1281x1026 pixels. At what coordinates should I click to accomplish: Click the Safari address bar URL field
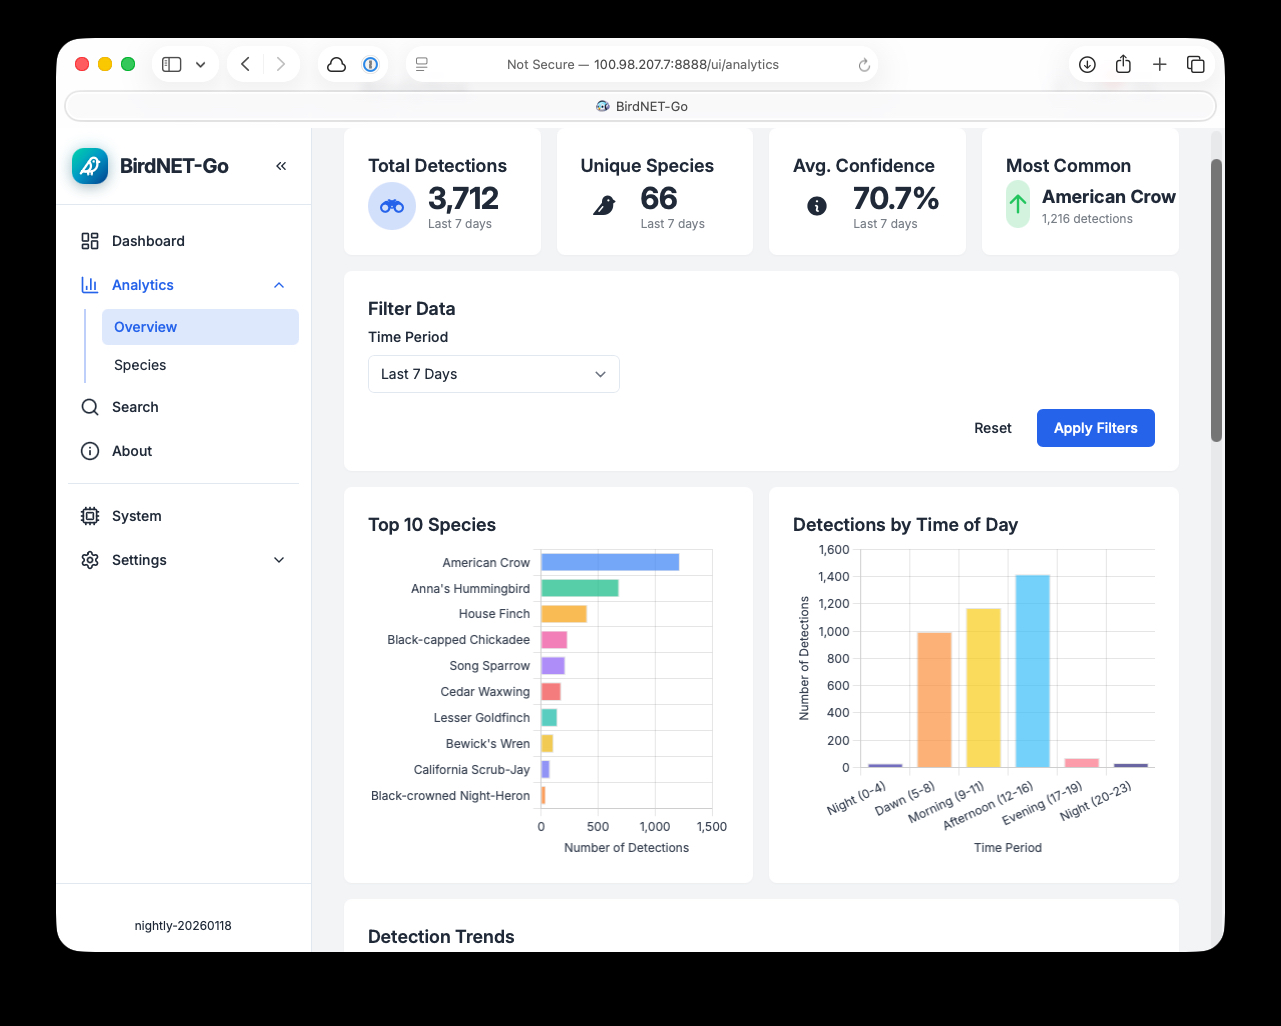click(x=642, y=64)
